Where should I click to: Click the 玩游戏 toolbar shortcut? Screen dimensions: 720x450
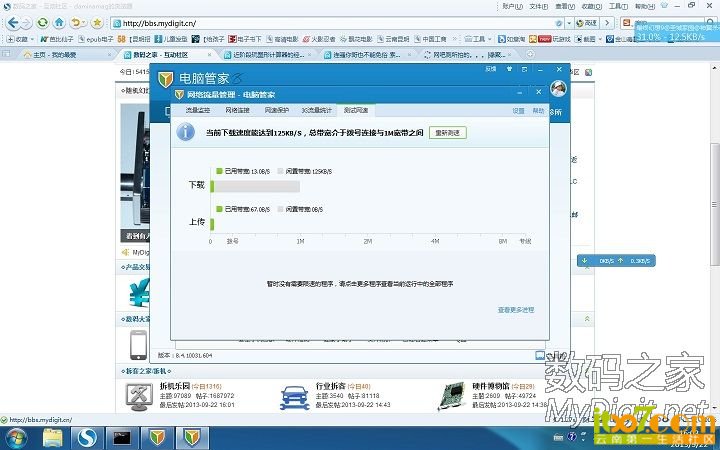(x=550, y=39)
